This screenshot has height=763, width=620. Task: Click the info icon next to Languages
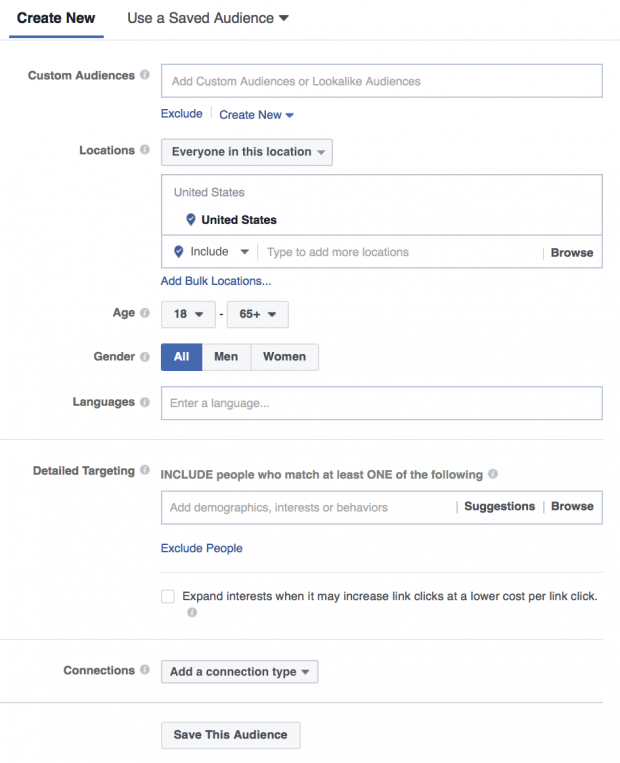[145, 402]
